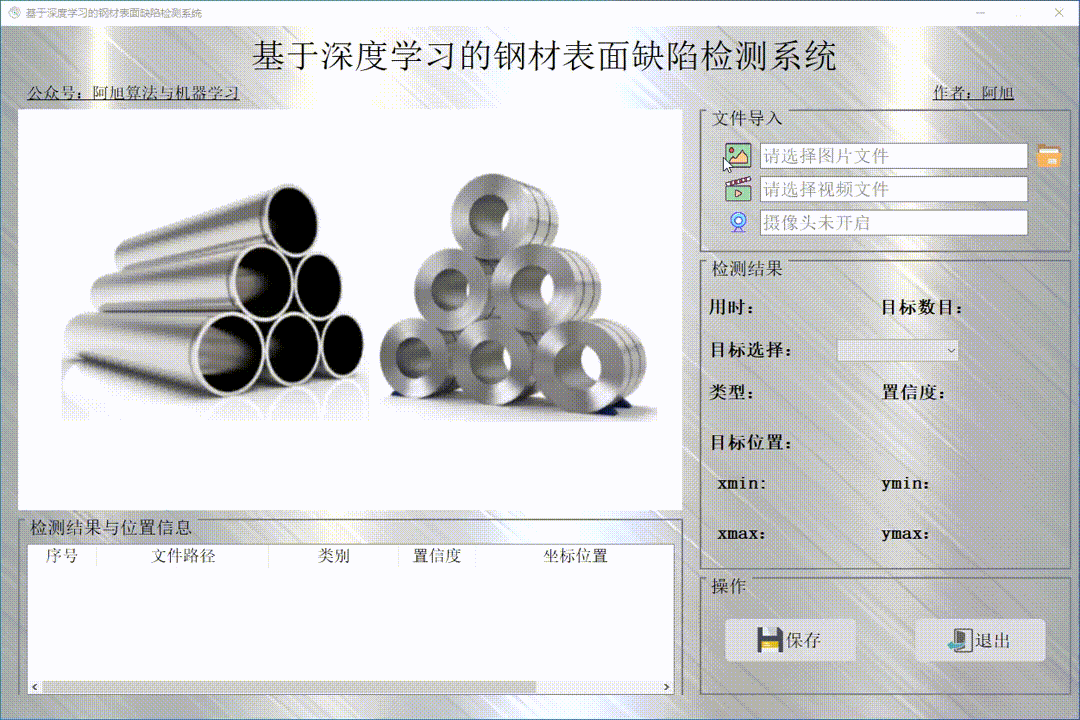Click the 公众号：阿旭算法与机器学习 link
The height and width of the screenshot is (720, 1080).
[133, 92]
